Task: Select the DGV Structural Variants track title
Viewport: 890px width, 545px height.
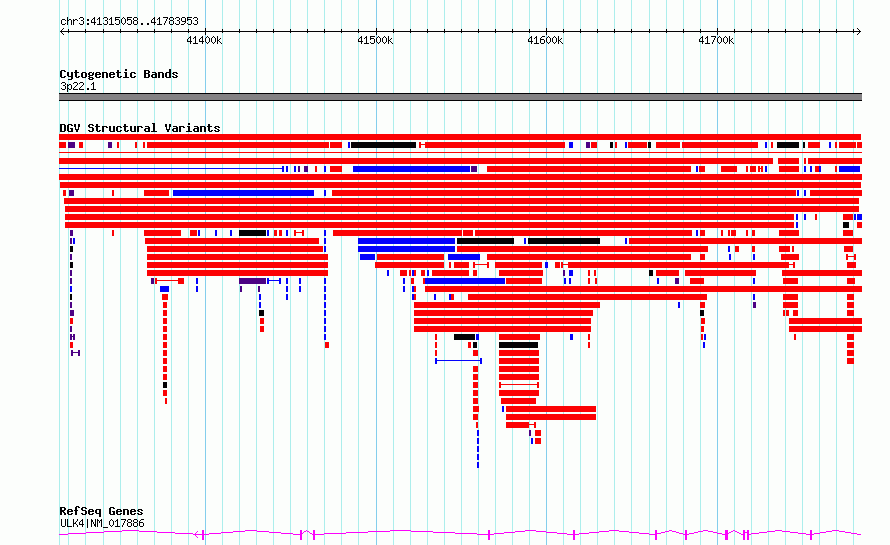Action: [x=140, y=128]
